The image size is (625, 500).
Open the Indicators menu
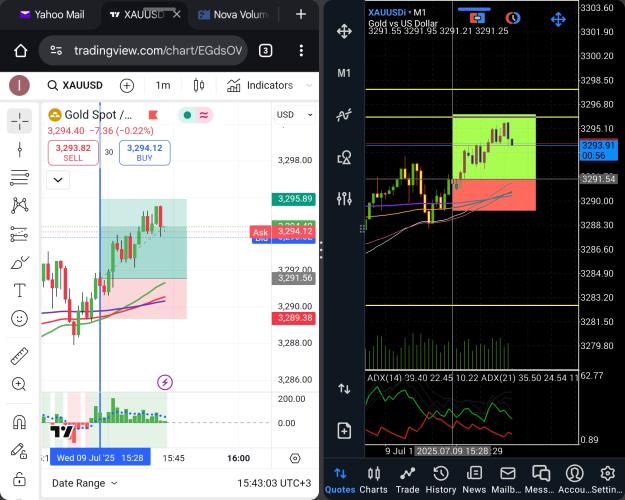click(260, 85)
